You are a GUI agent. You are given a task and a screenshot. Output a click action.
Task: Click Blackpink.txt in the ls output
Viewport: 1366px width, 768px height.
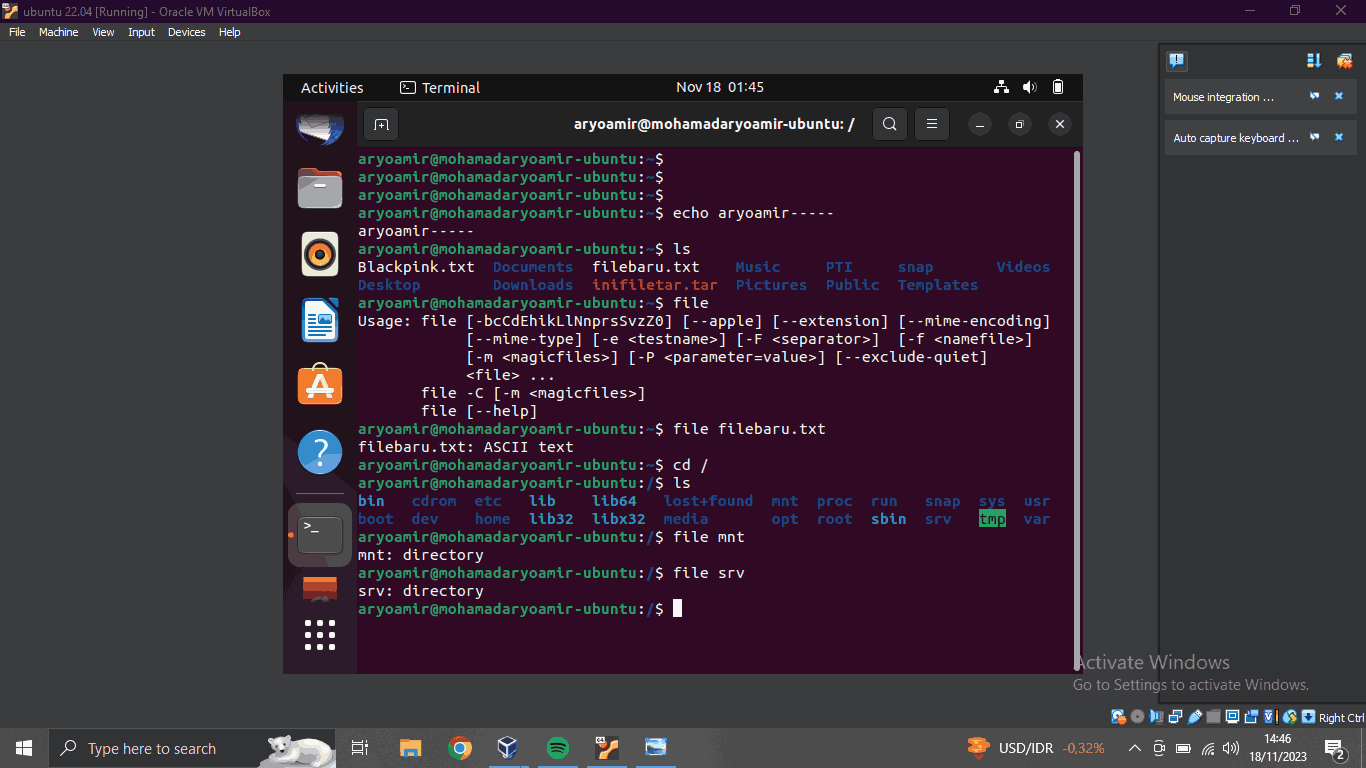click(x=416, y=267)
